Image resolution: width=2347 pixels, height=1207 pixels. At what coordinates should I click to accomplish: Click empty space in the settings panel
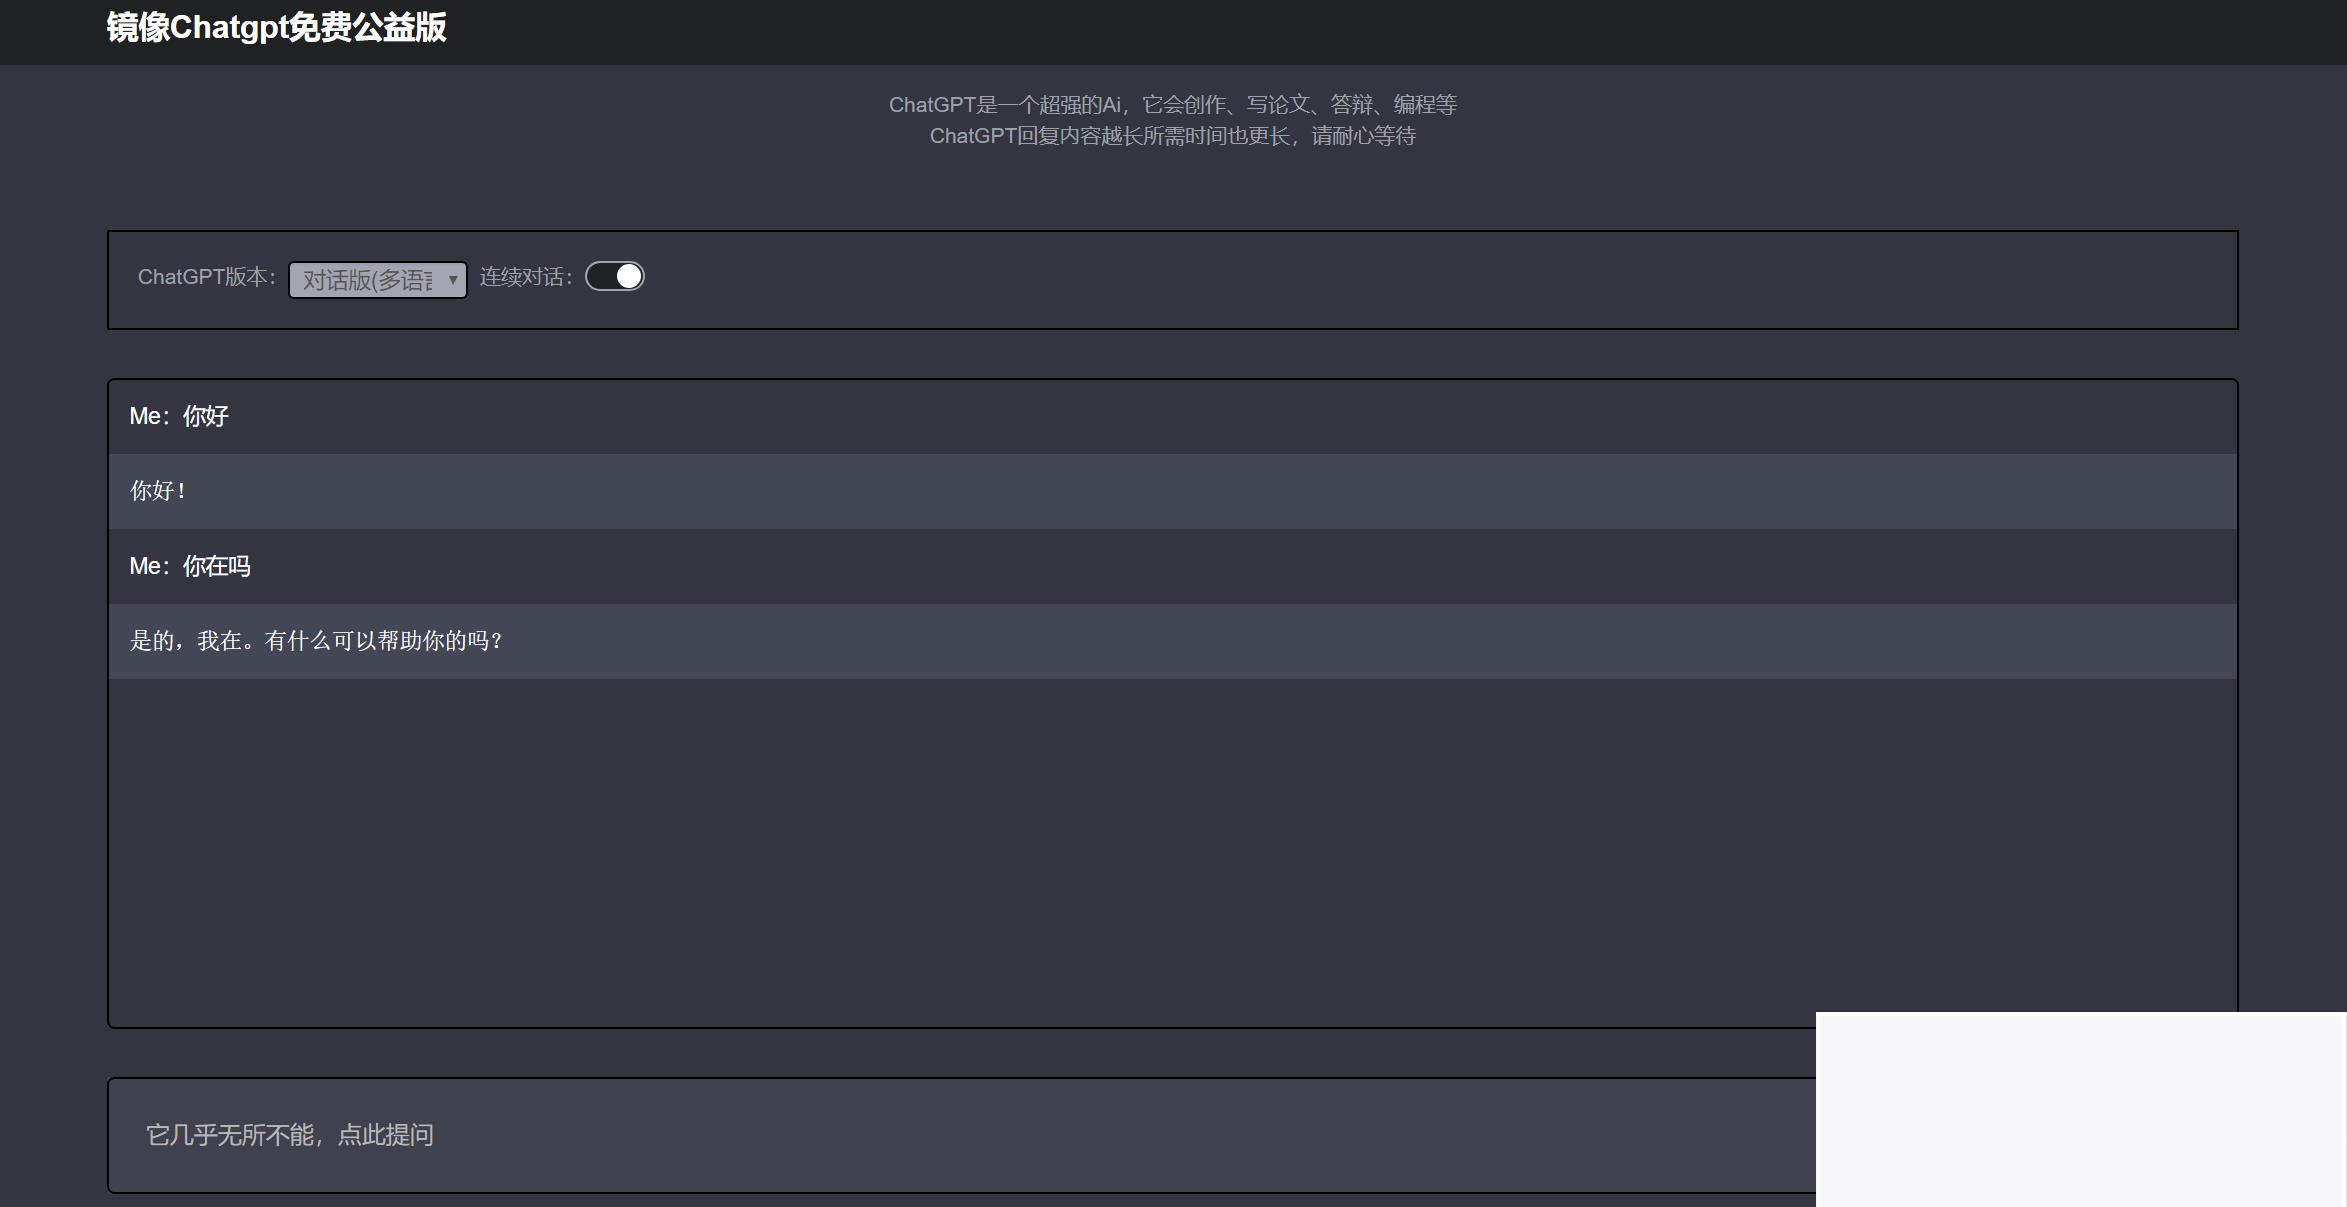1400,280
